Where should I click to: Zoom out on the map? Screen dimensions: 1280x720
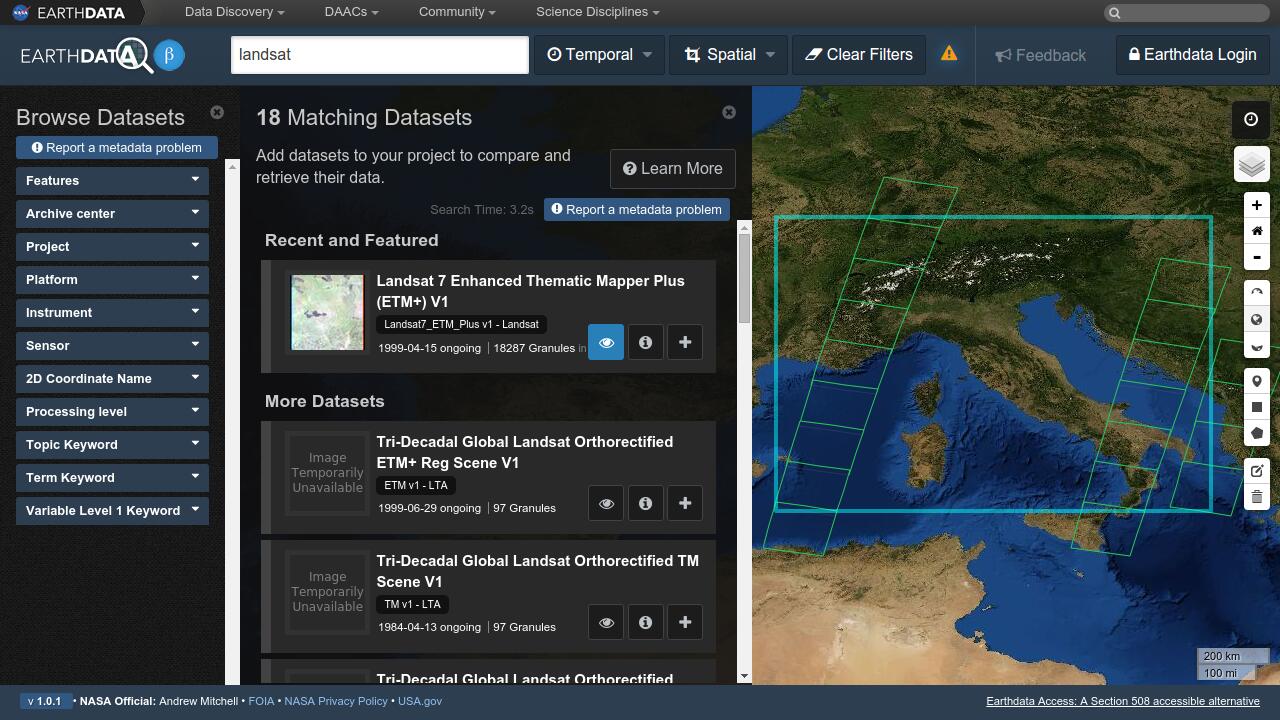click(x=1257, y=257)
